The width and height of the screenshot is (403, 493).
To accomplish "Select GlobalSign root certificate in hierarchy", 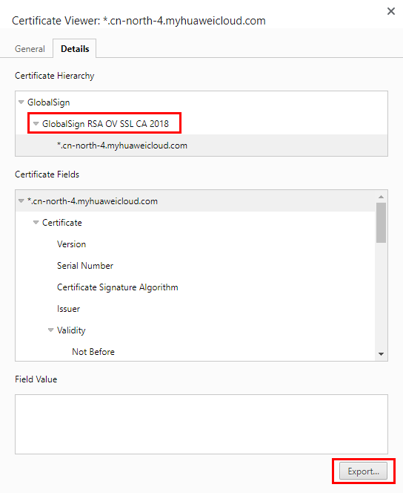I will click(x=49, y=102).
